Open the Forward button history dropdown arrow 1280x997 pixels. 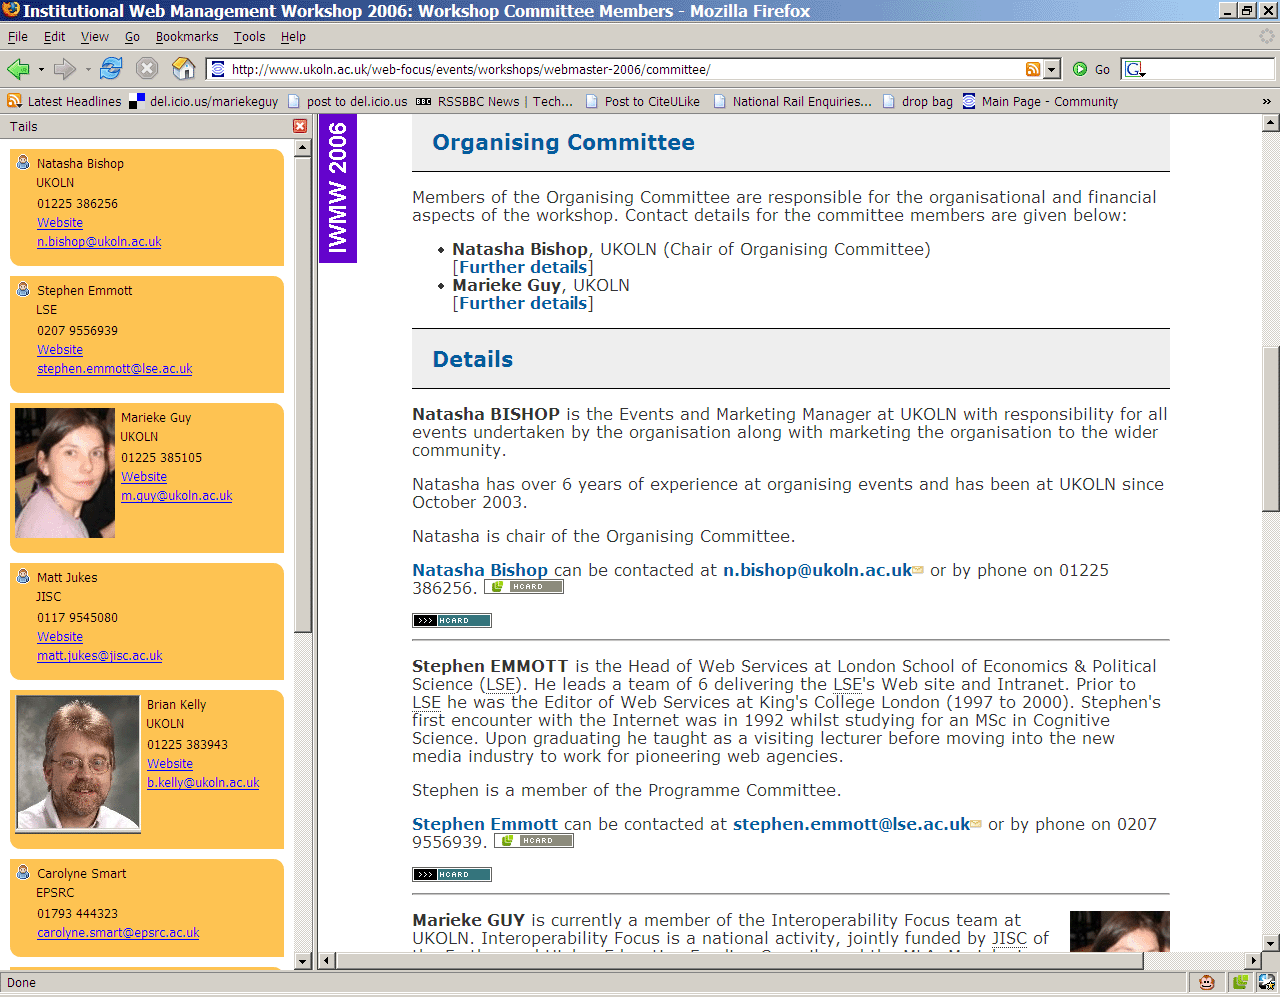pyautogui.click(x=88, y=70)
